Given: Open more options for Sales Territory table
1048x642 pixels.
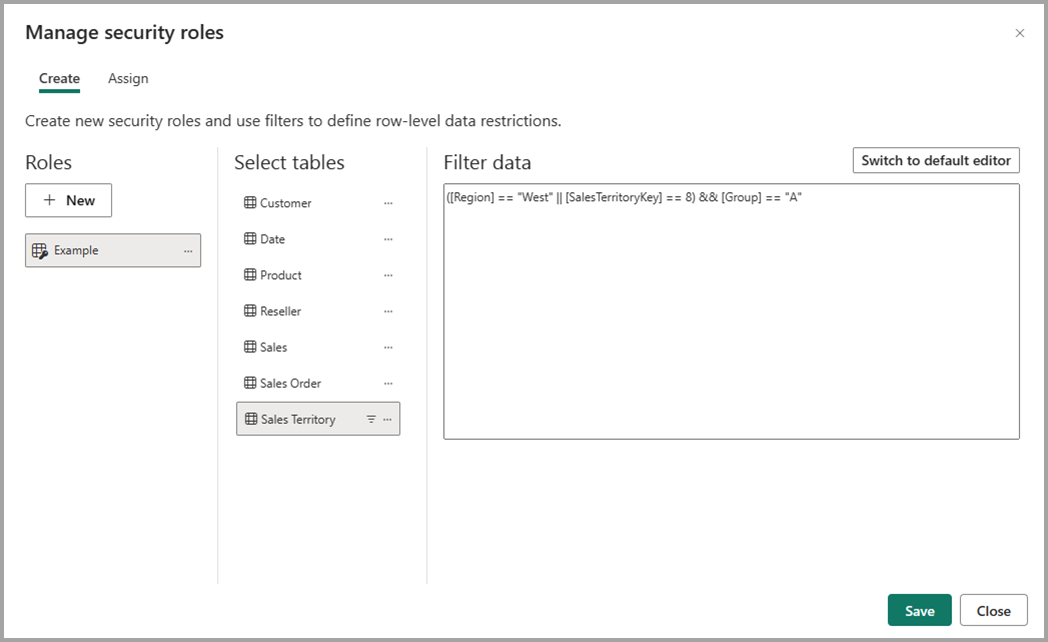Looking at the screenshot, I should pos(388,420).
